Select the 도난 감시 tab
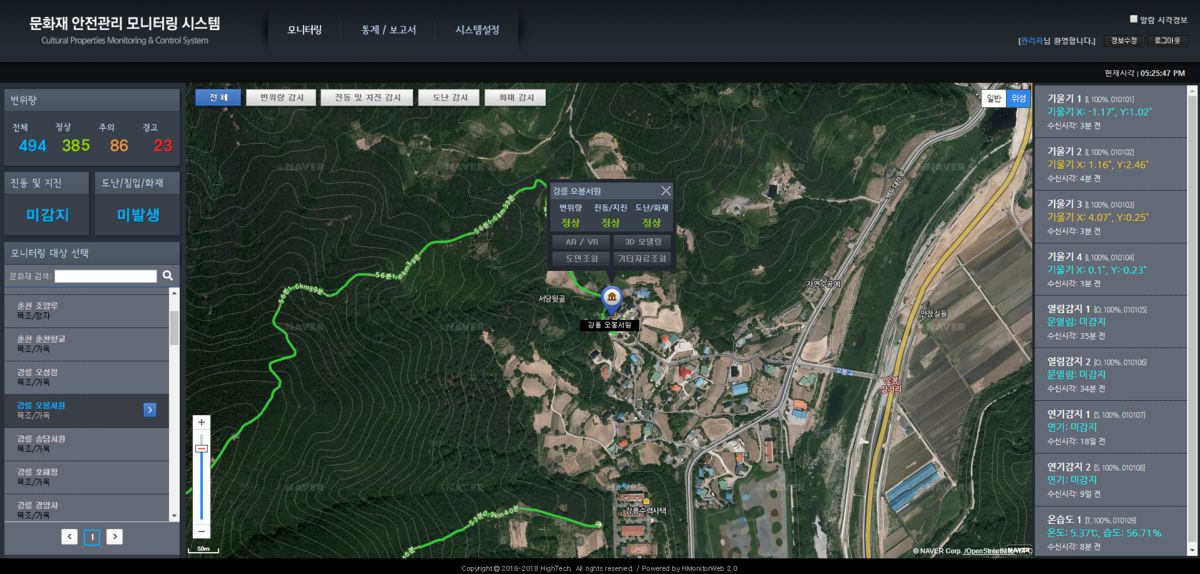 click(448, 98)
